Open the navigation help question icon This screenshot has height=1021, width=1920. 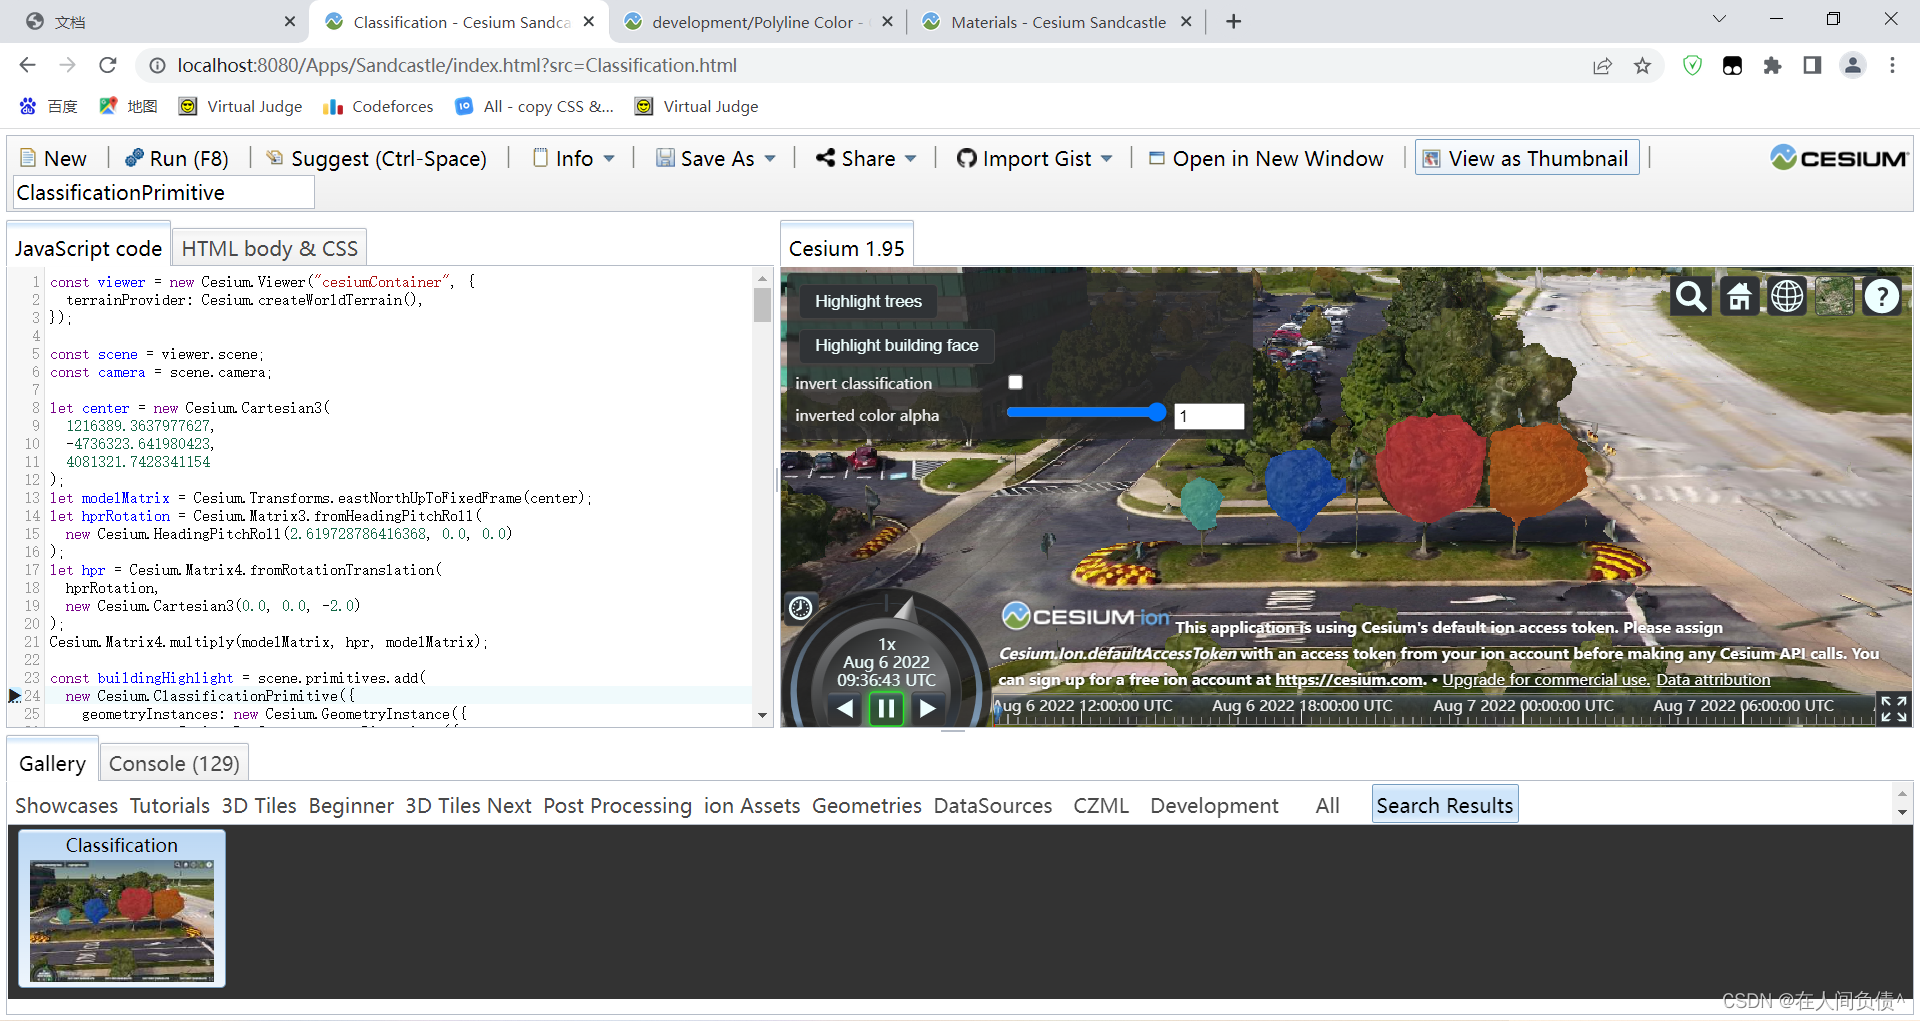point(1882,297)
